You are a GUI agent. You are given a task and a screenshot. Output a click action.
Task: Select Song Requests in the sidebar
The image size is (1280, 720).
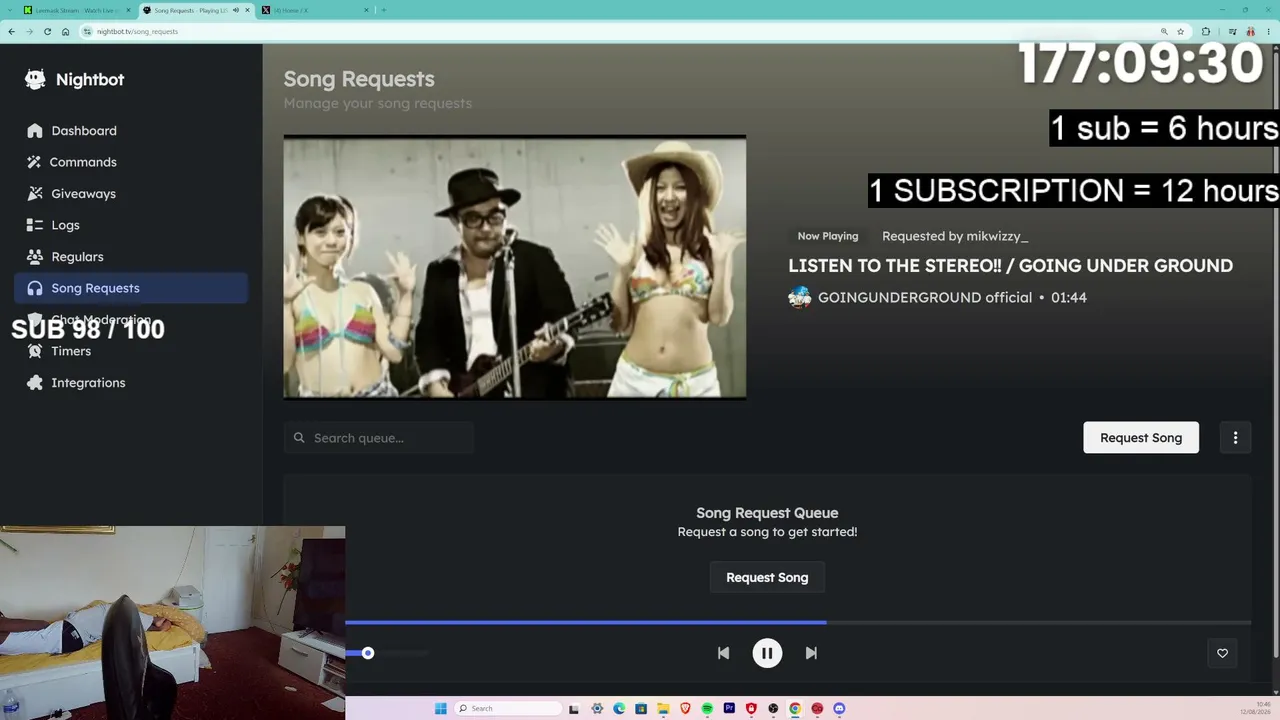click(131, 288)
